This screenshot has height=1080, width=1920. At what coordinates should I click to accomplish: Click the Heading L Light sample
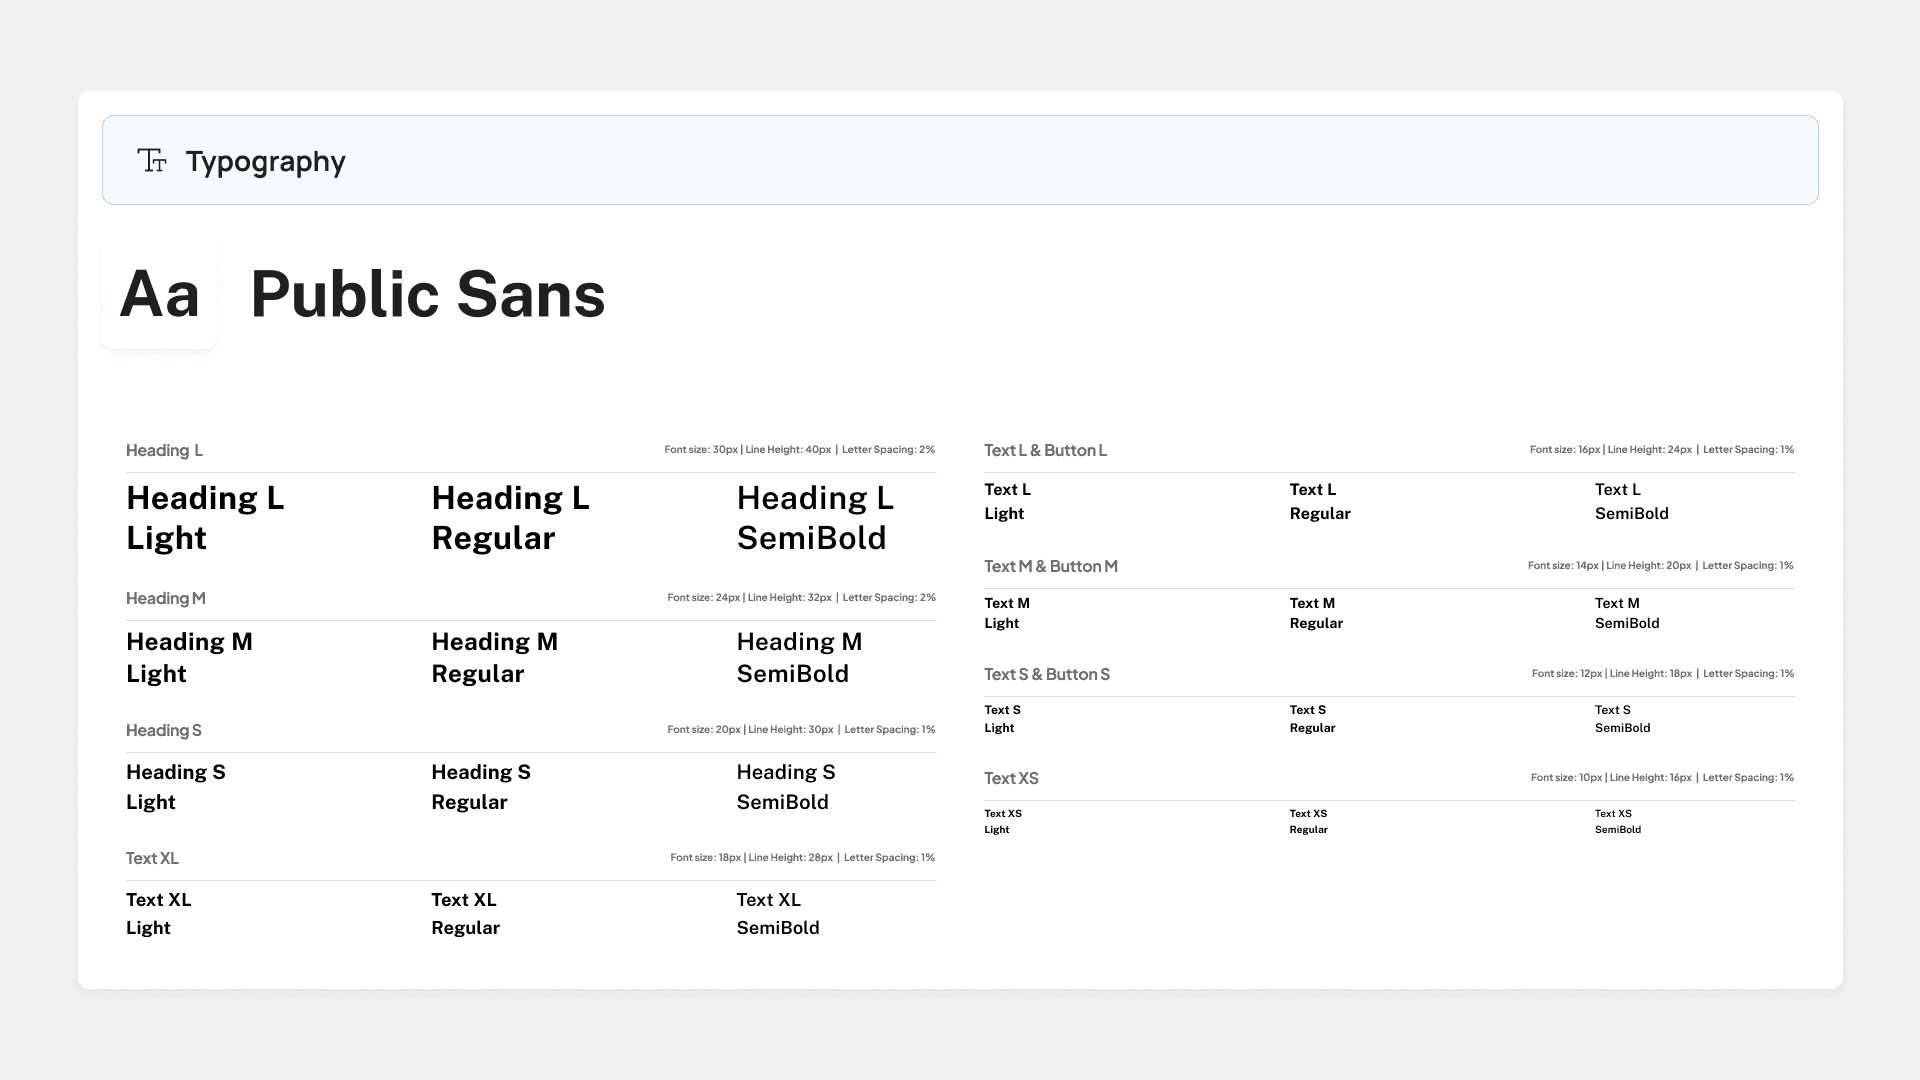(205, 518)
